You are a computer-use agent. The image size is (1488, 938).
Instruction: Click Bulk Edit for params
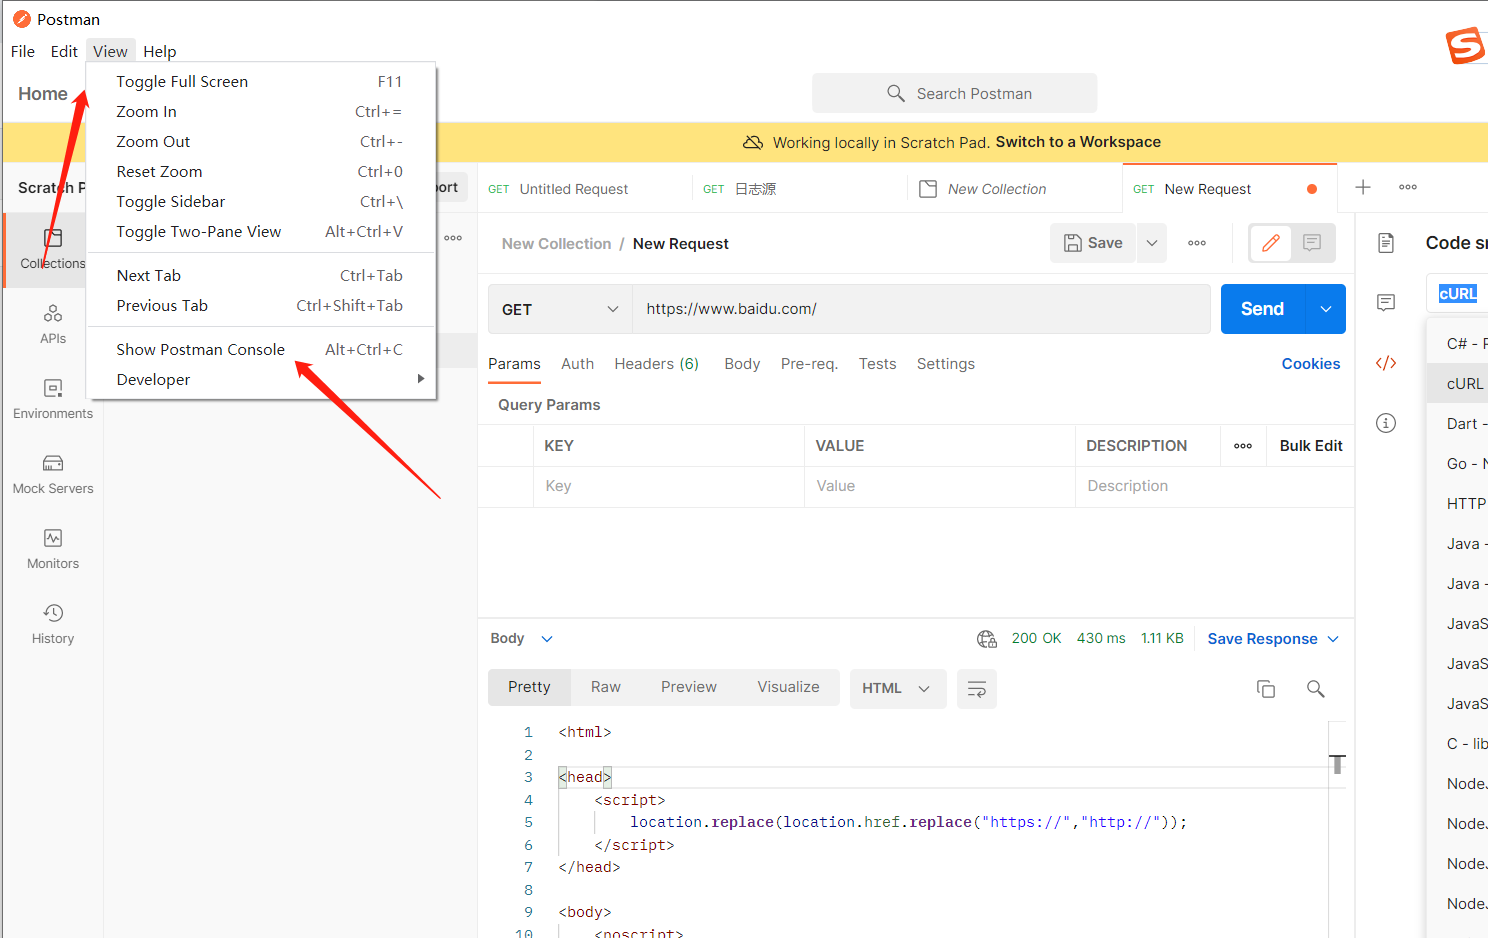pos(1311,446)
